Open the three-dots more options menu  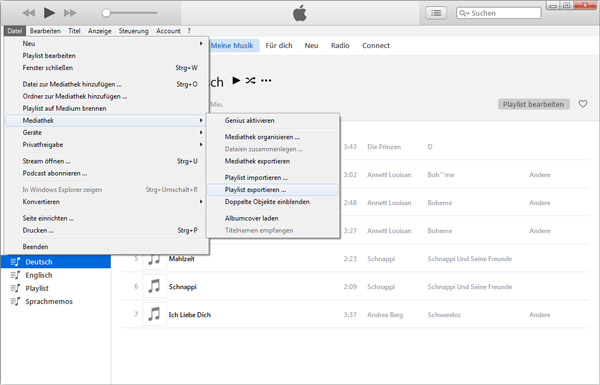coord(266,80)
